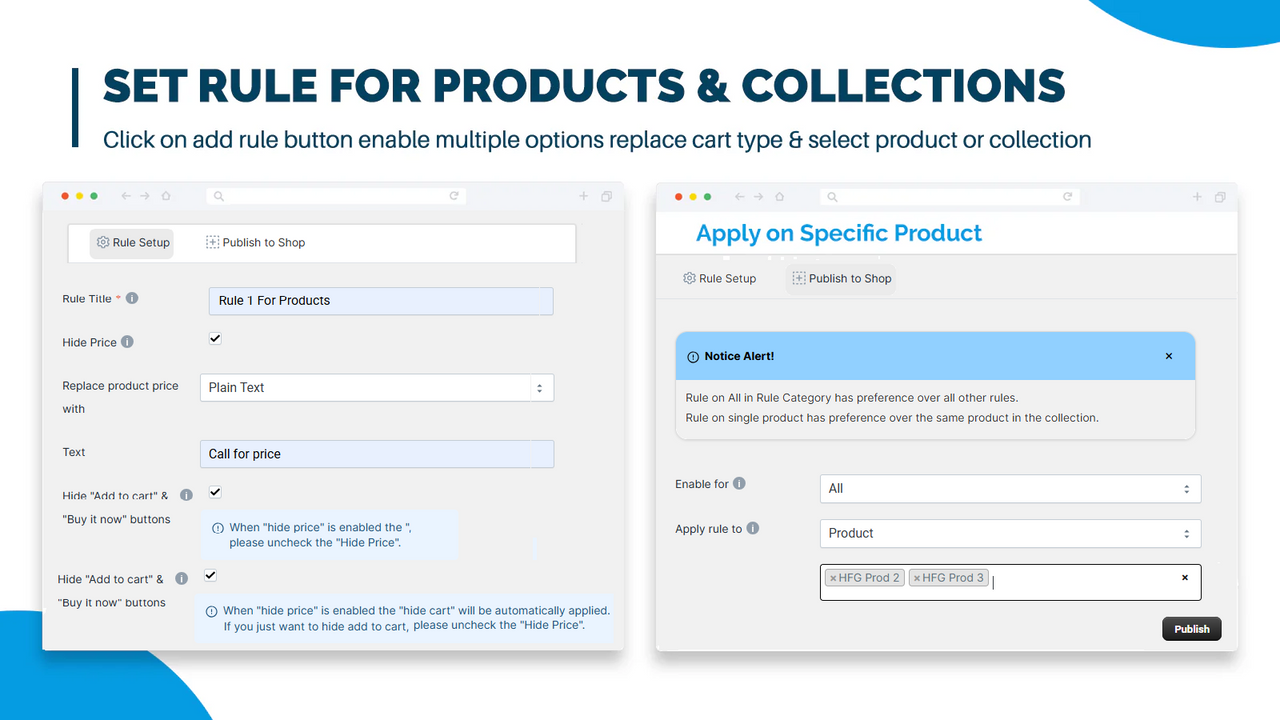1280x720 pixels.
Task: Dismiss the Notice Alert with its X
Action: coord(1168,355)
